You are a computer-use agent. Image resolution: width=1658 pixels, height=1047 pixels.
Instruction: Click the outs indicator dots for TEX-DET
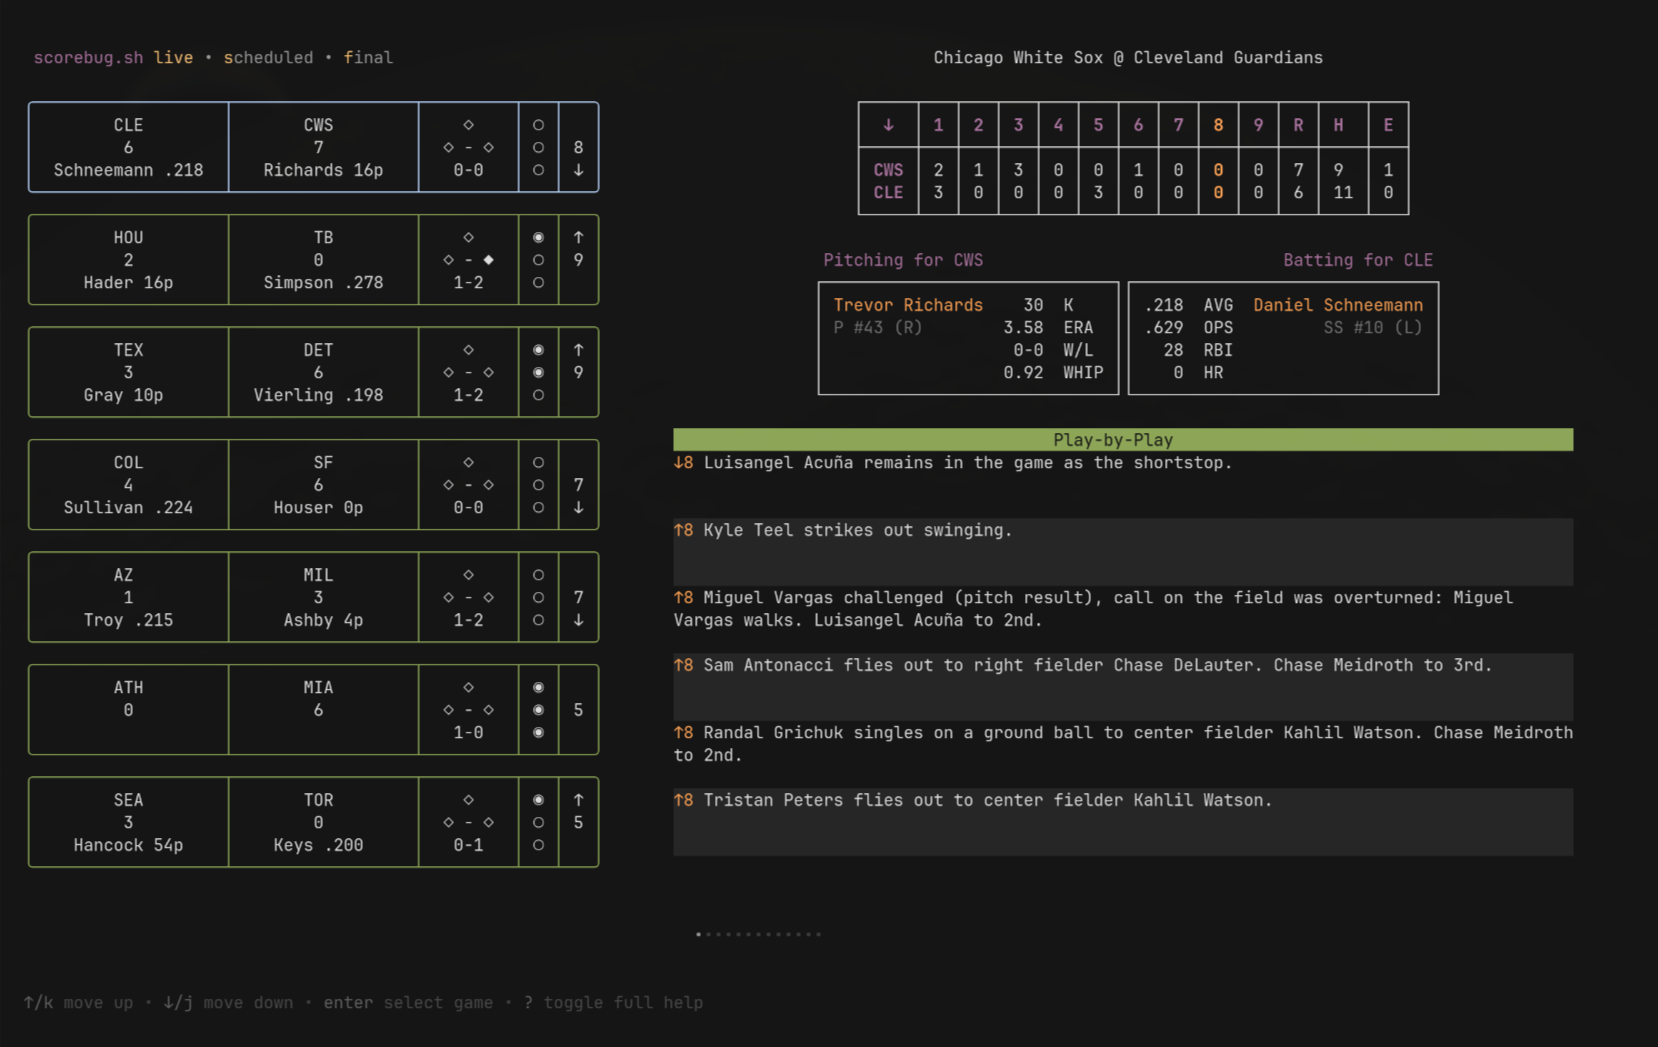(538, 372)
